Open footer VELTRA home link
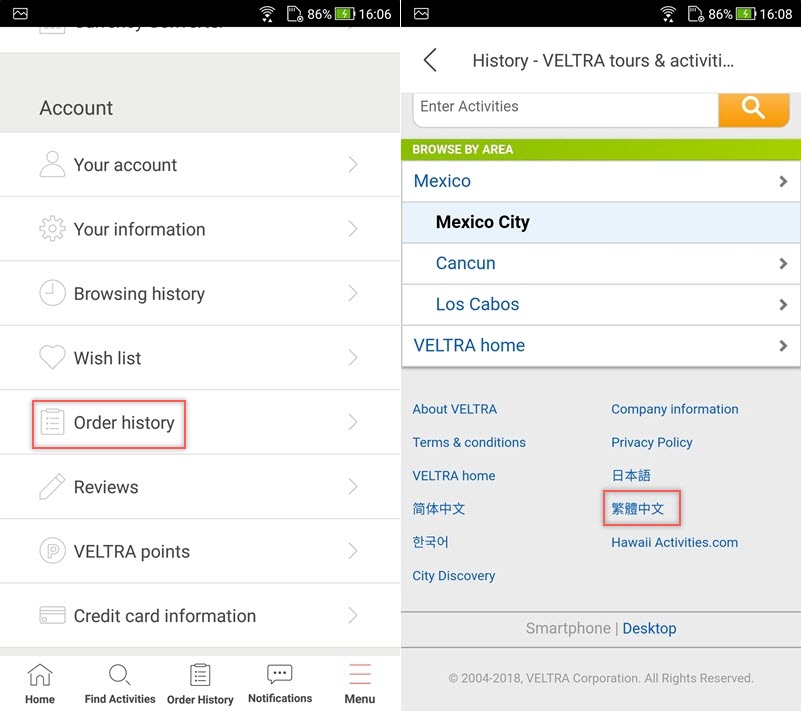The height and width of the screenshot is (711, 801). coord(454,476)
